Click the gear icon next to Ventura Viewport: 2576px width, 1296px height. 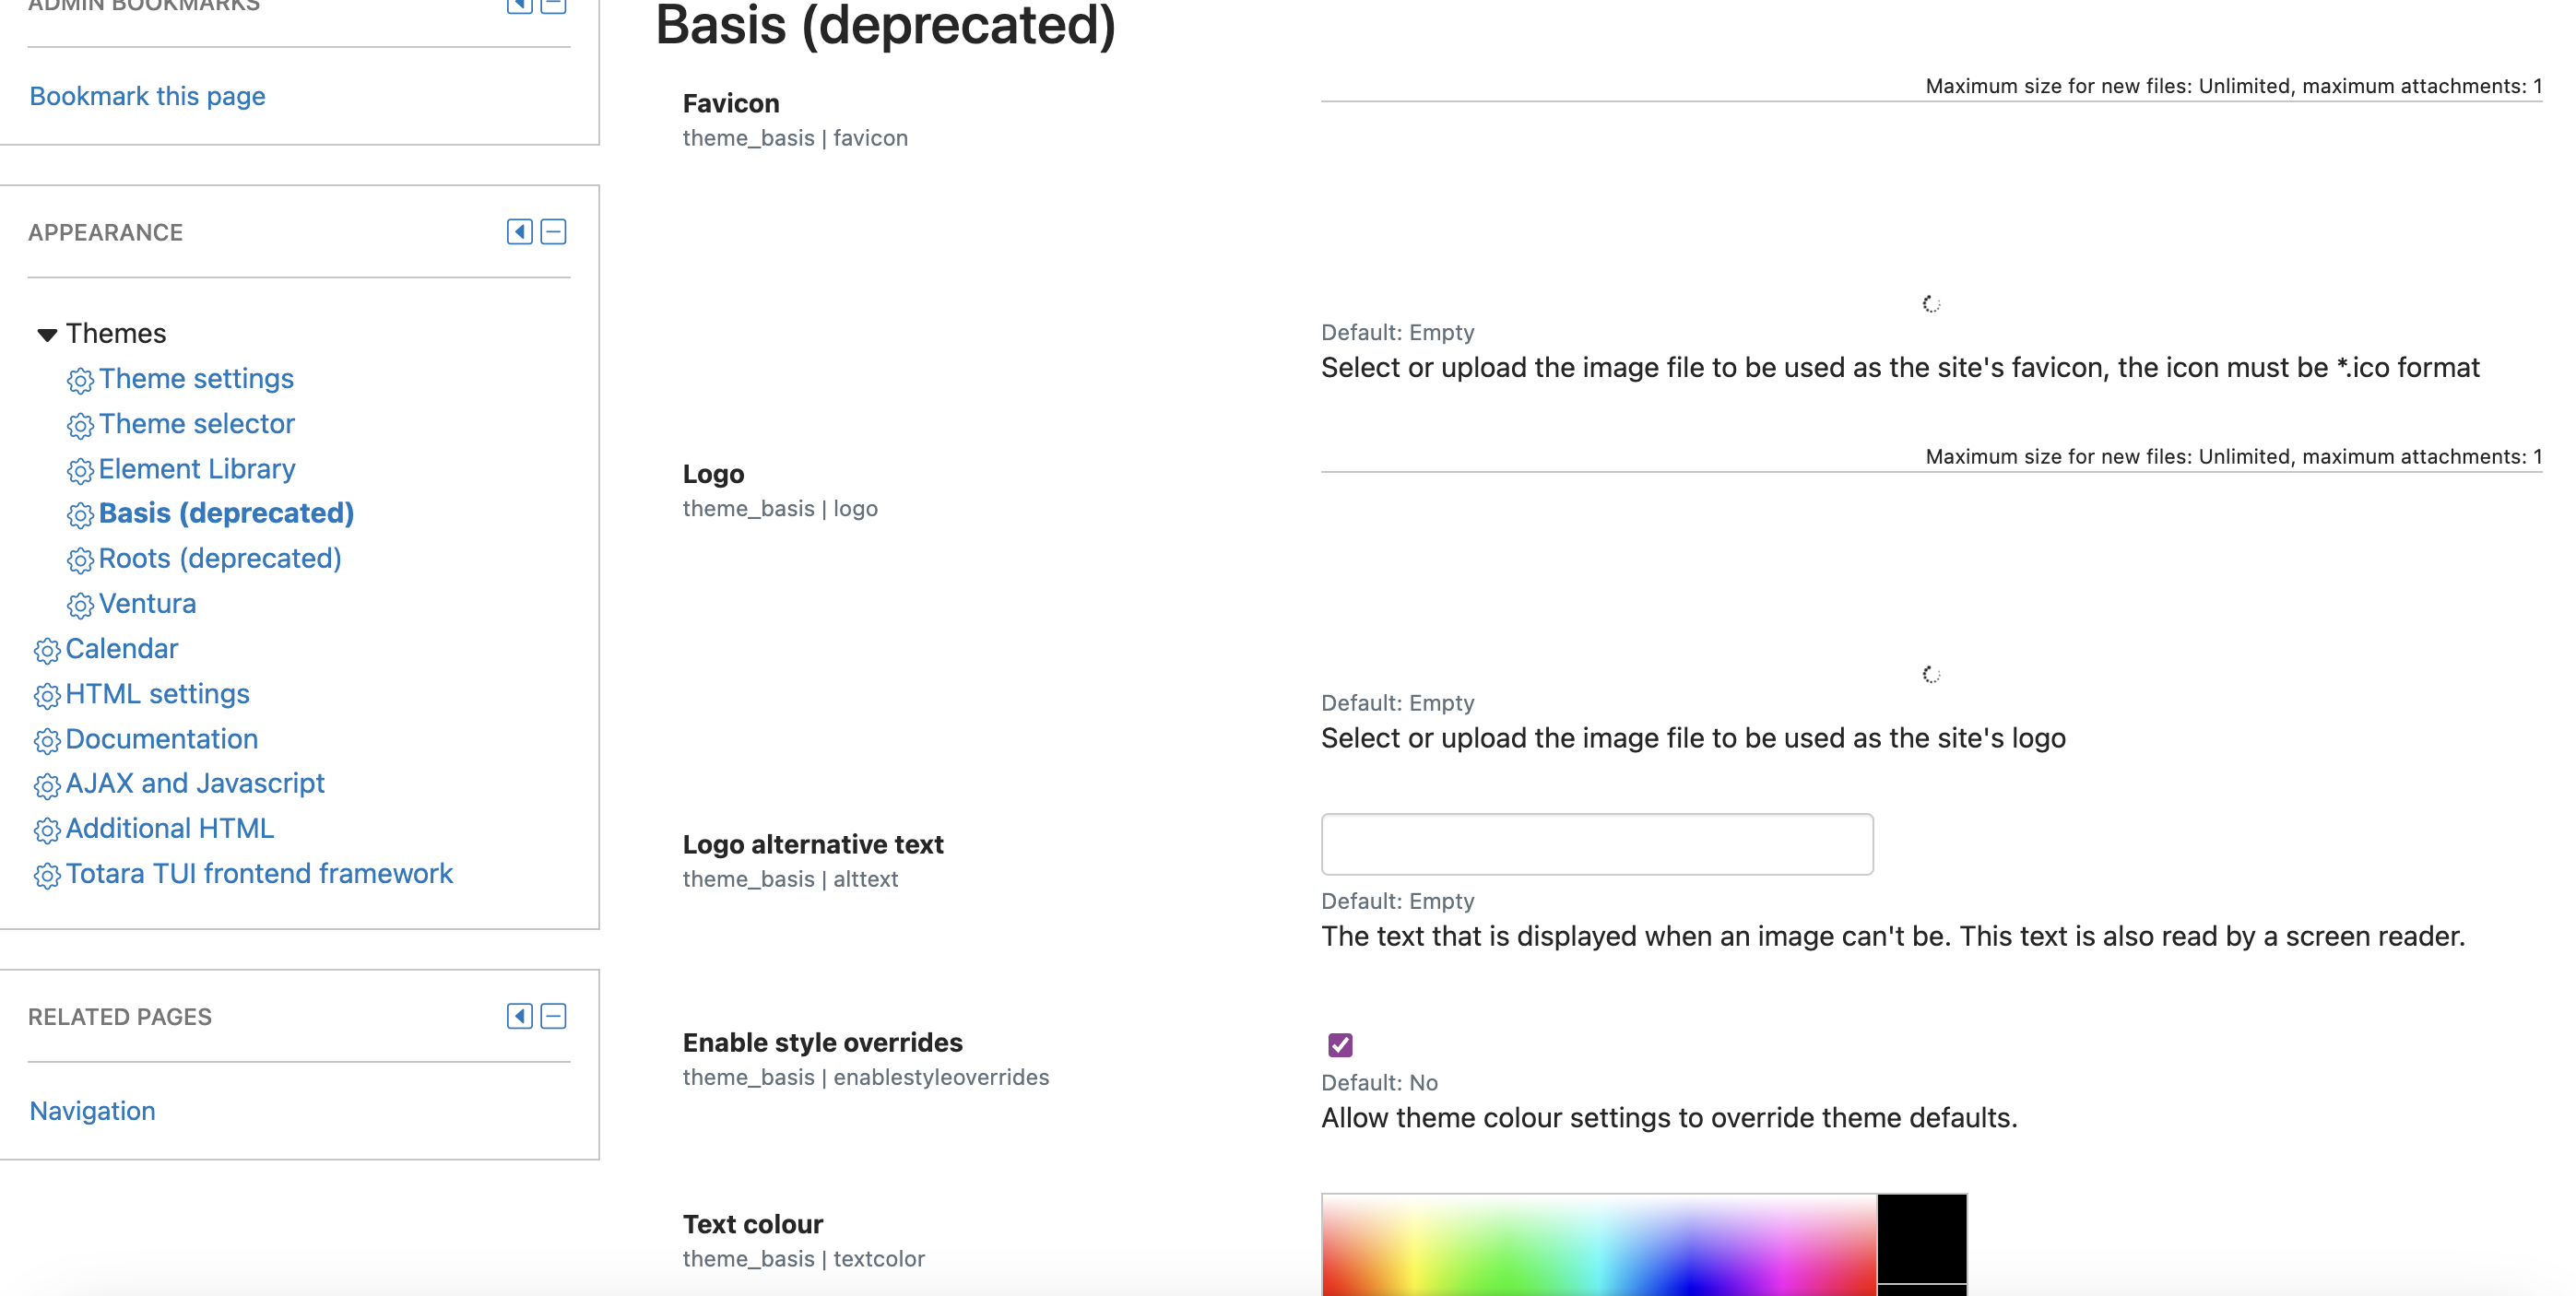(x=80, y=605)
